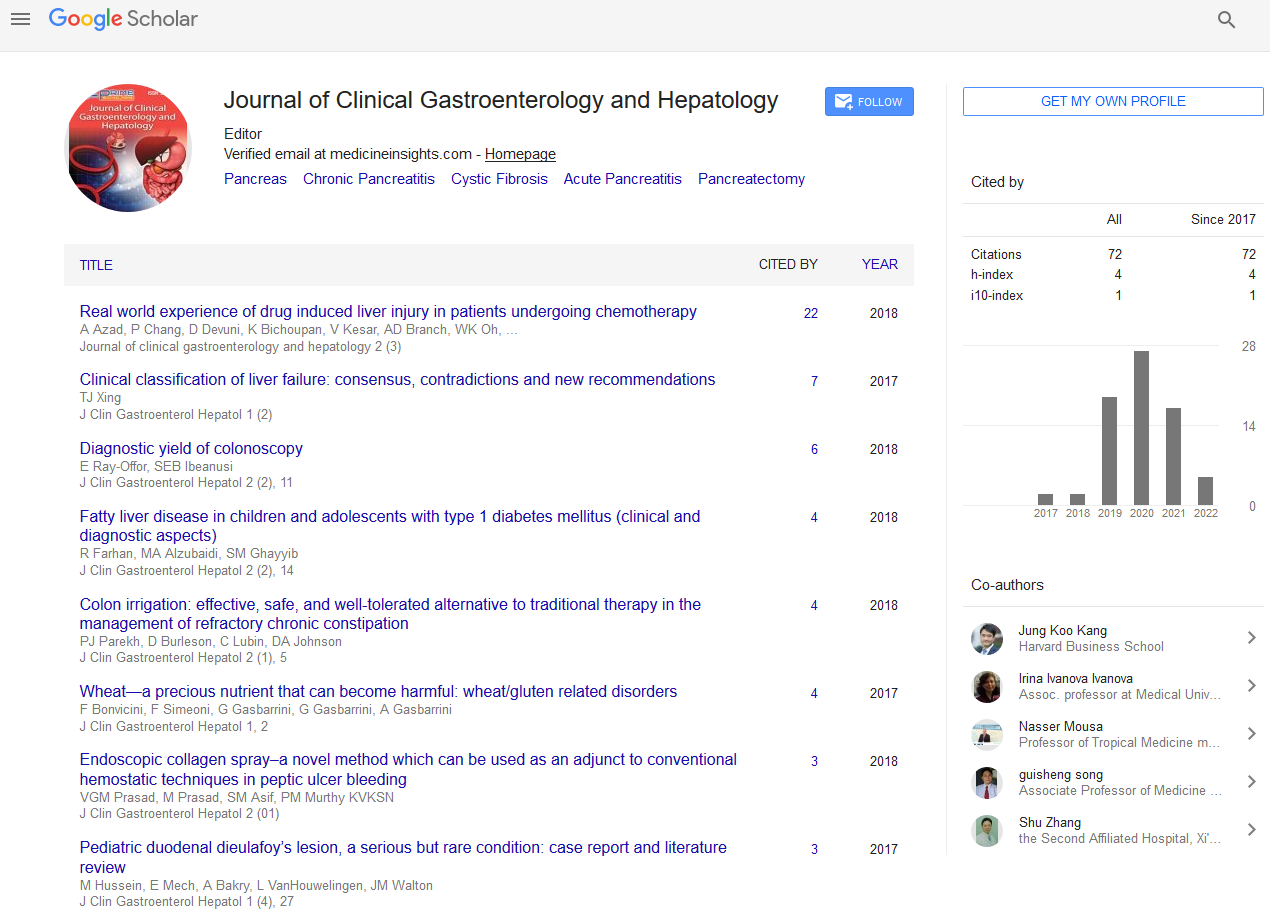Click the Google Scholar logo

[x=123, y=19]
